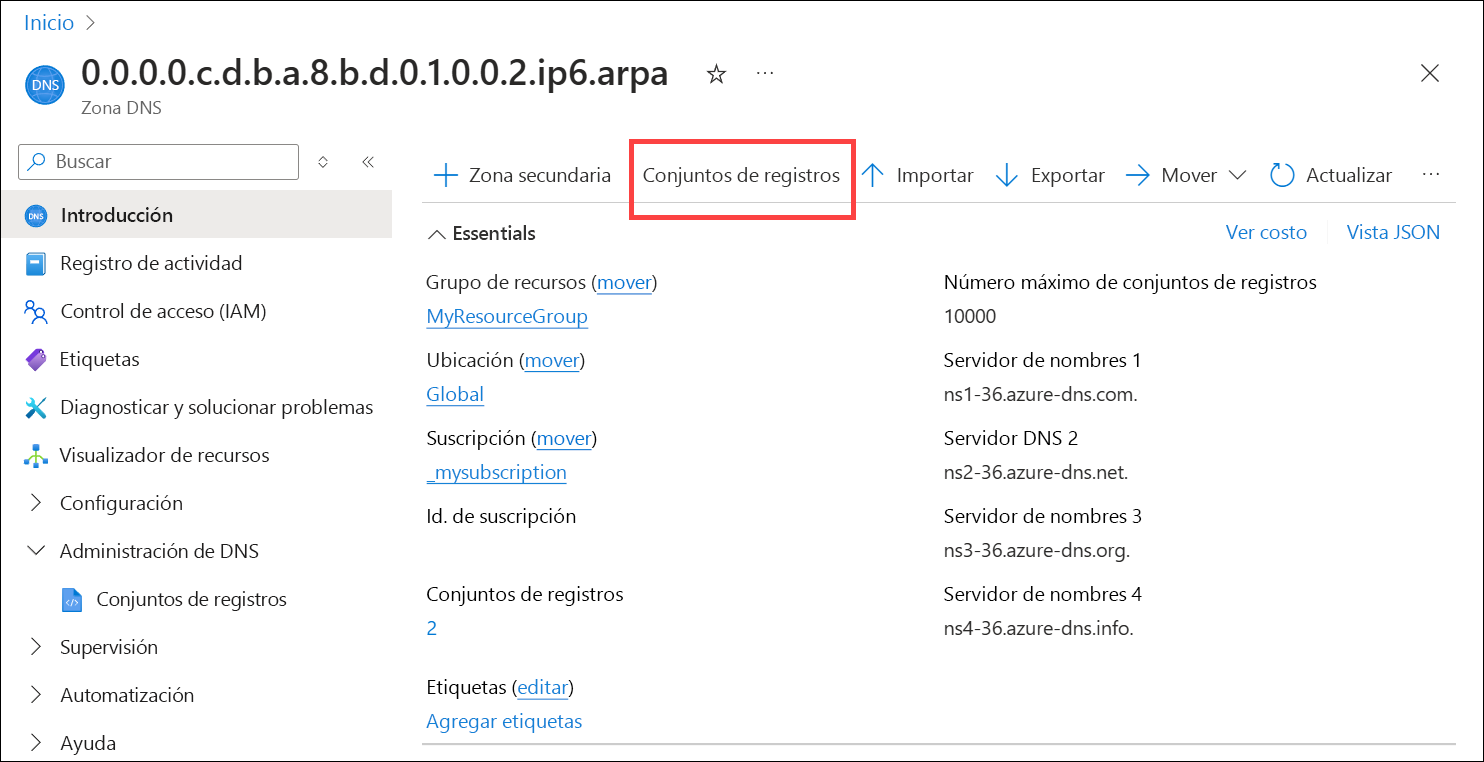Click the Actualizar refresh icon
The width and height of the screenshot is (1484, 762).
coord(1282,175)
